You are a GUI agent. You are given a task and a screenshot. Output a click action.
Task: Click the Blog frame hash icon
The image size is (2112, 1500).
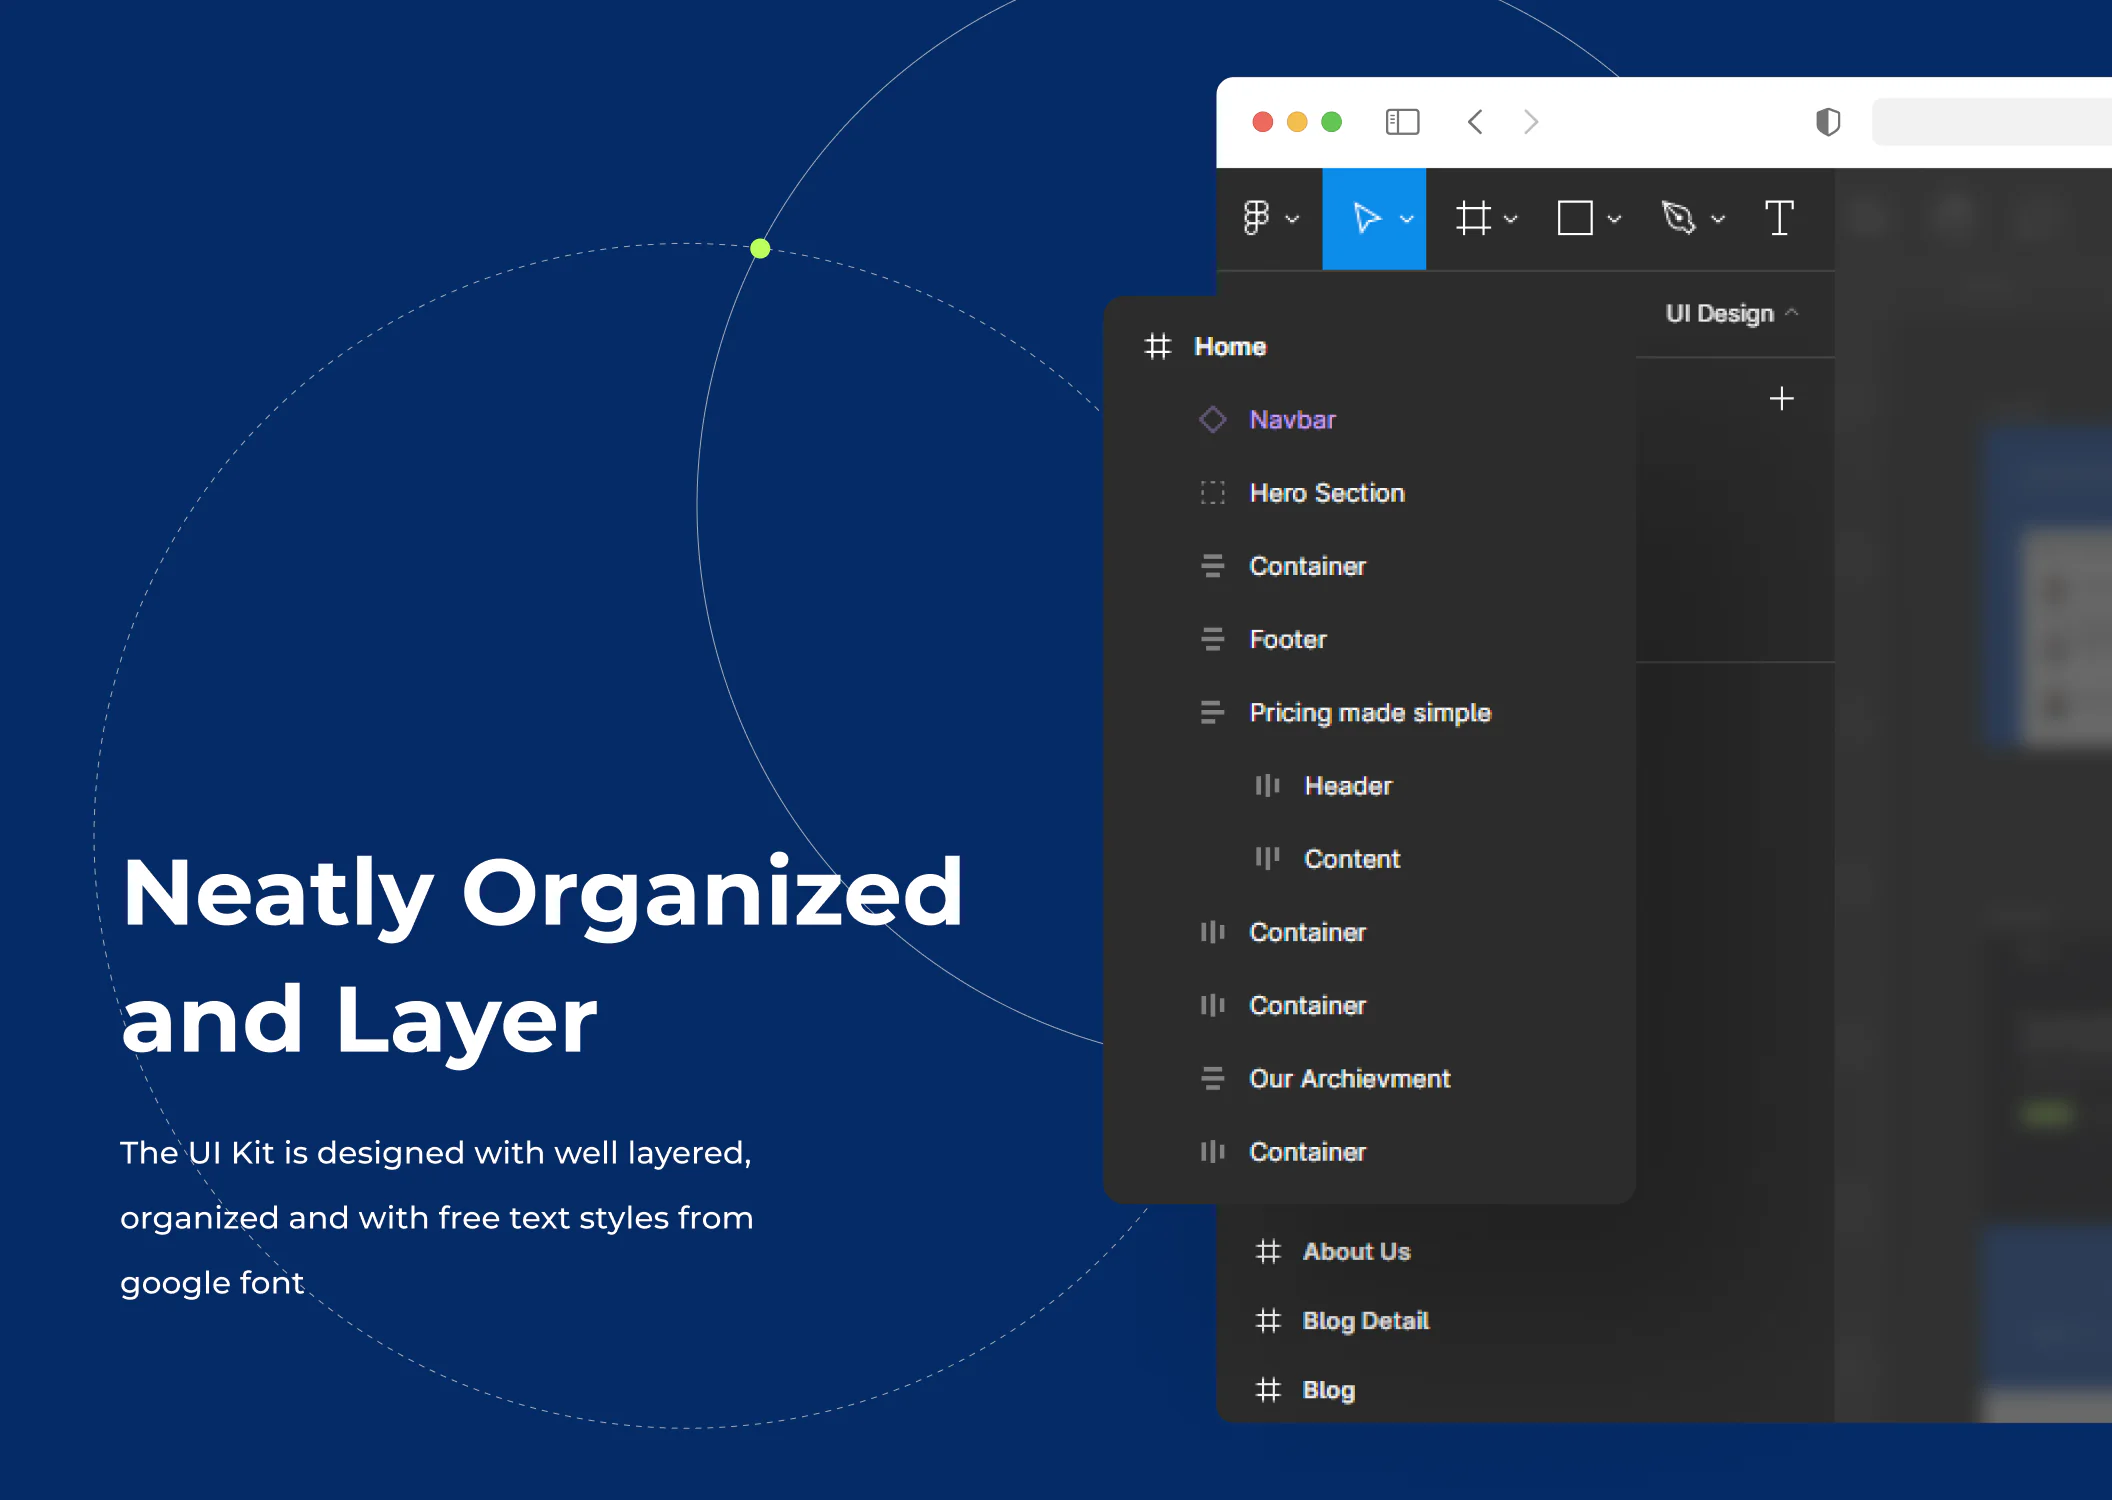(x=1267, y=1390)
